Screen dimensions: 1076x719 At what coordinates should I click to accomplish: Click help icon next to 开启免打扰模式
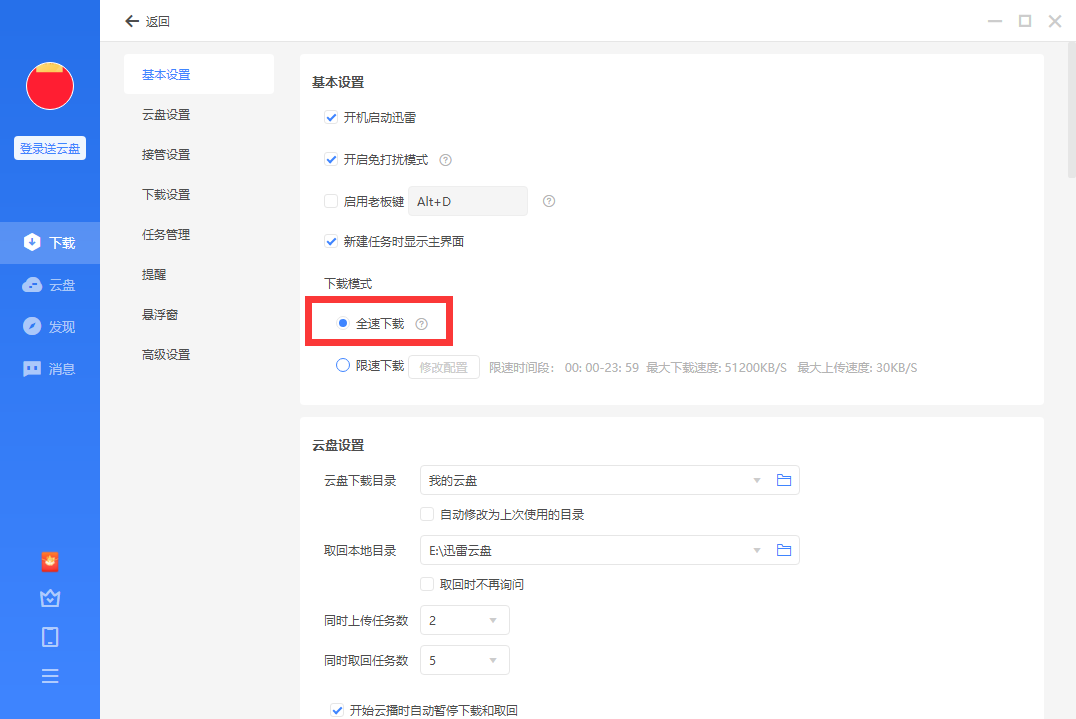(x=446, y=160)
